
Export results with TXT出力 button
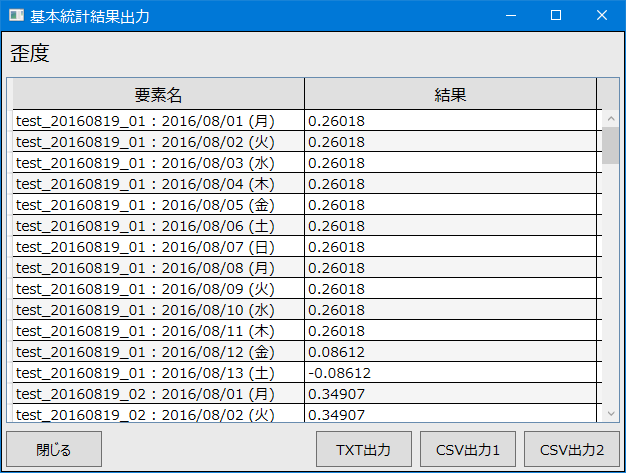click(x=364, y=449)
